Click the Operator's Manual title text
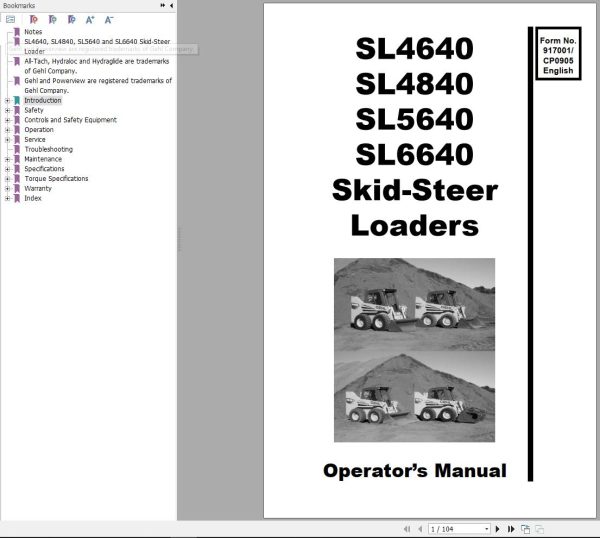The image size is (600, 538). click(x=415, y=471)
